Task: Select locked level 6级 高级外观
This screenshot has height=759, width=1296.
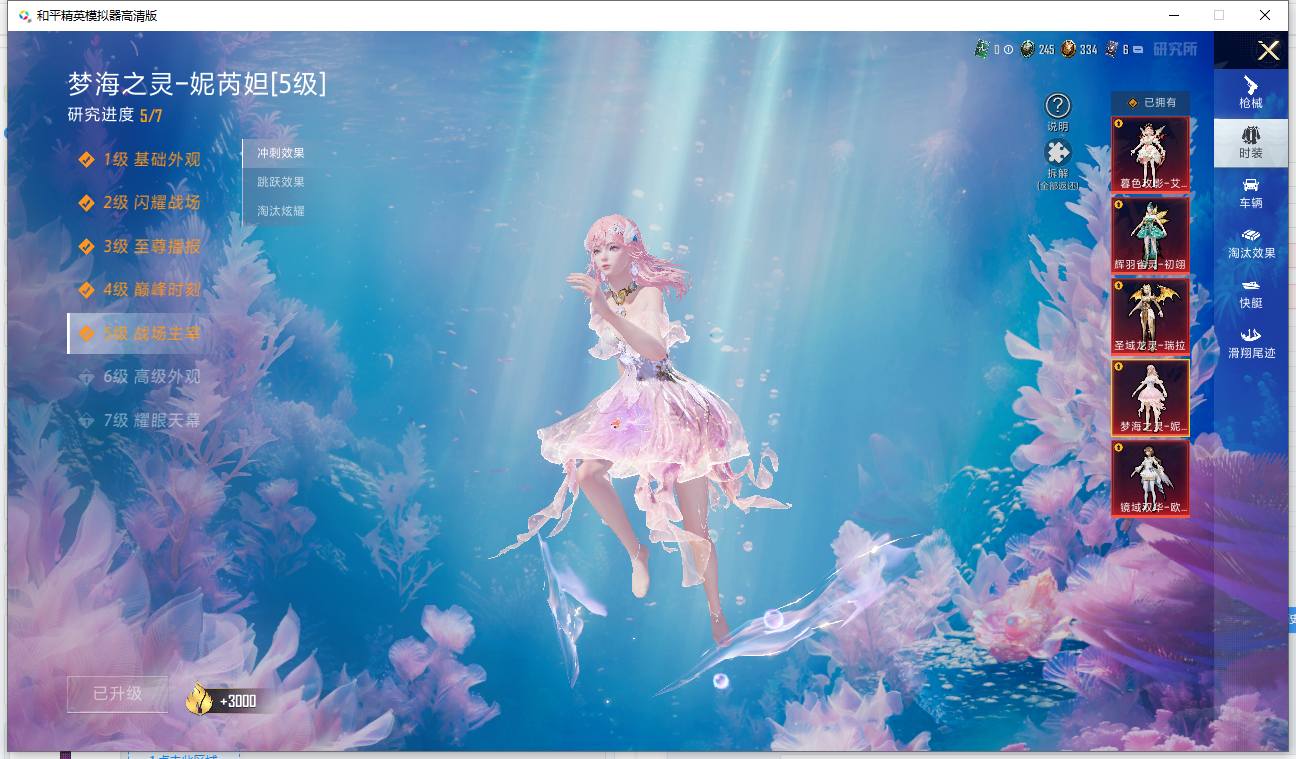Action: tap(140, 376)
